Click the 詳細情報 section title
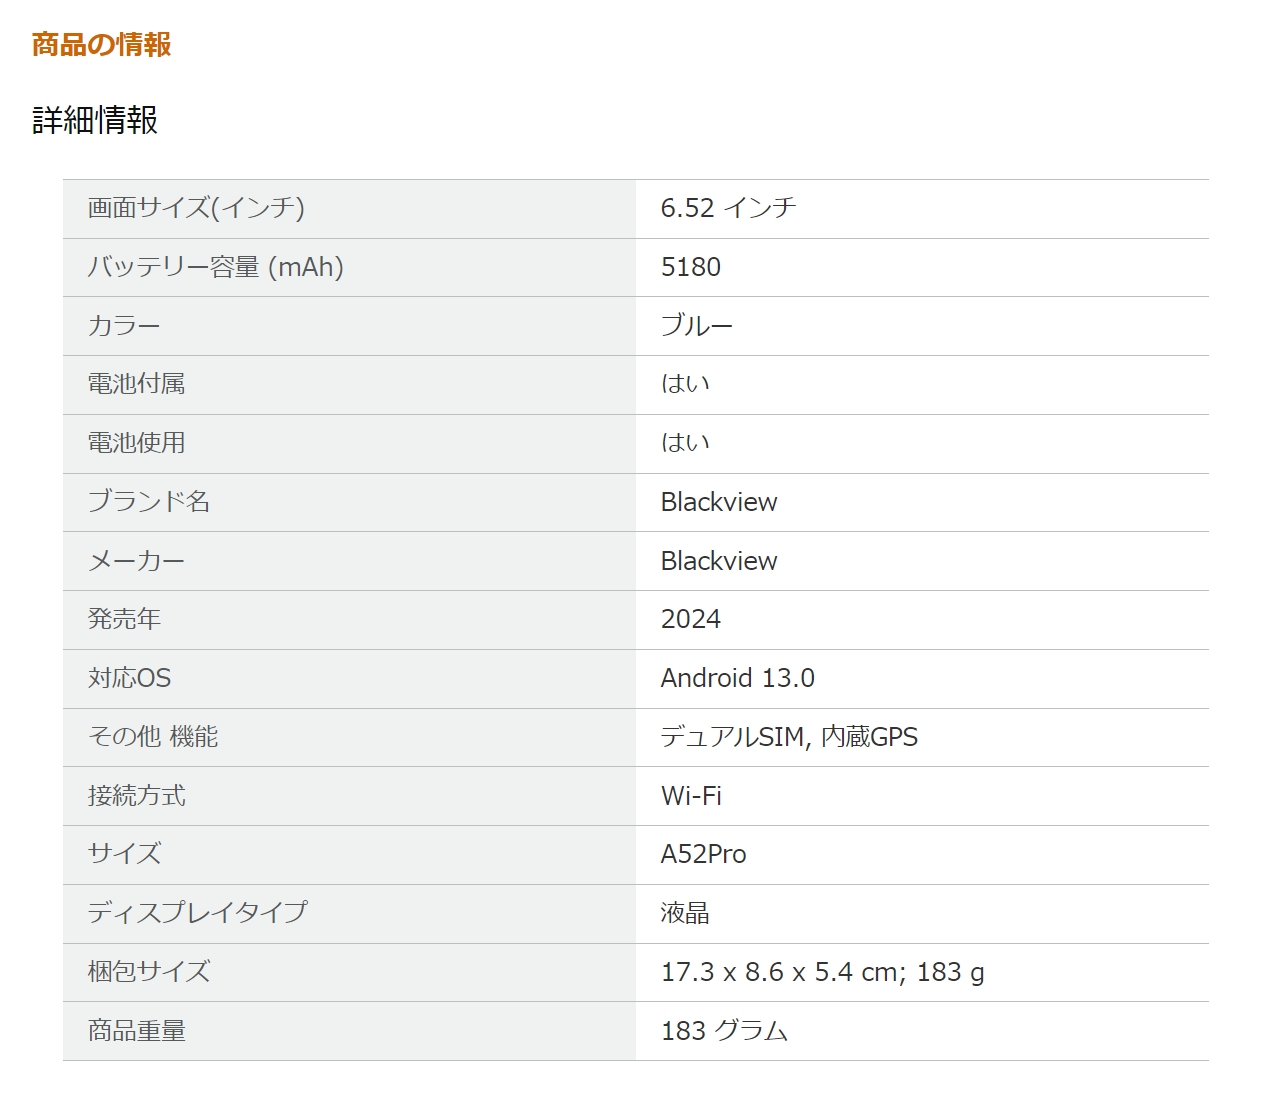The height and width of the screenshot is (1109, 1272). [95, 120]
